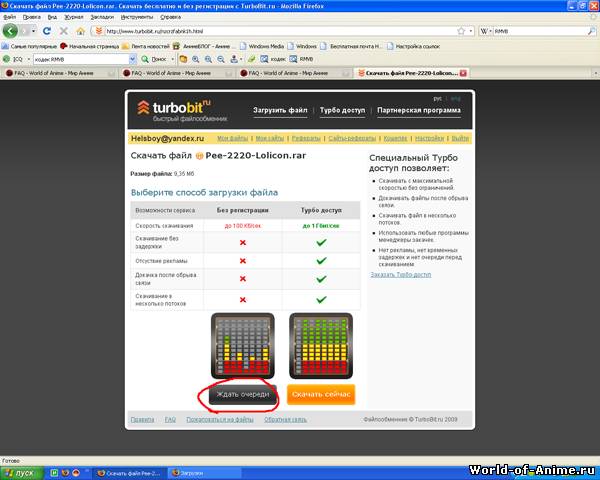Image resolution: width=600 pixels, height=480 pixels.
Task: Click the Заказать Турбо доступ link
Action: [x=401, y=275]
